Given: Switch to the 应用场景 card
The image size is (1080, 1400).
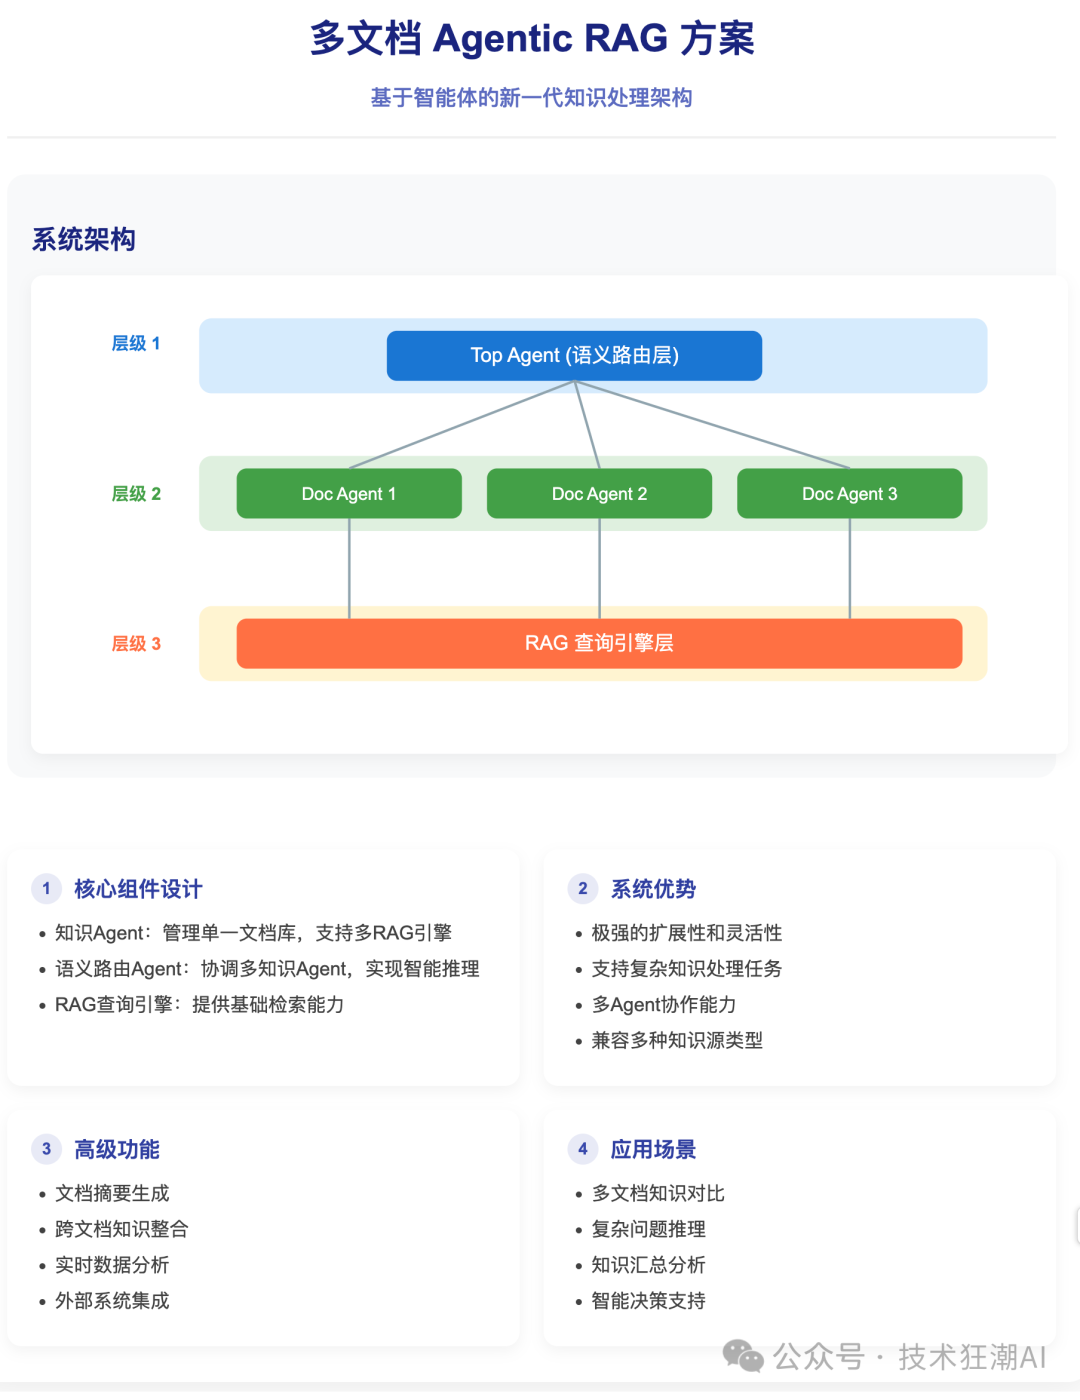Looking at the screenshot, I should [x=654, y=1149].
